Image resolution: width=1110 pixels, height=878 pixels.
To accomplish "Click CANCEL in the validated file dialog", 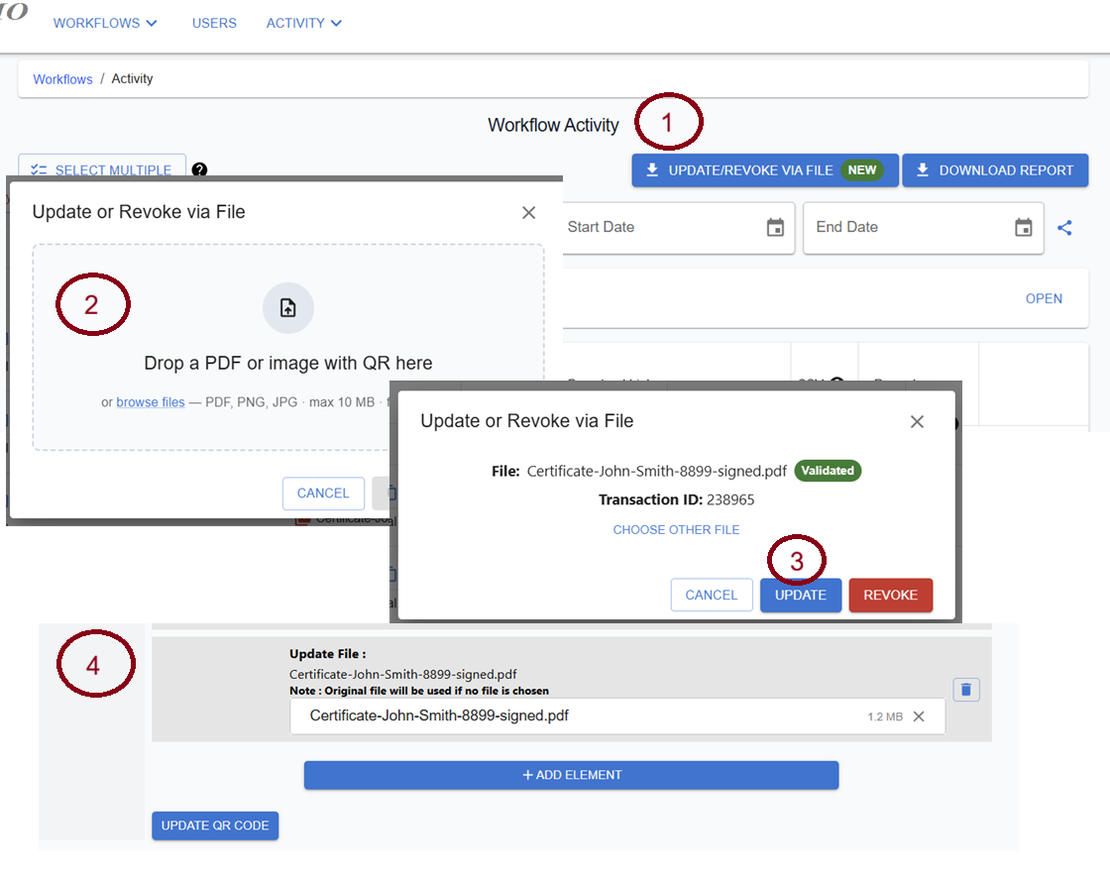I will (711, 595).
